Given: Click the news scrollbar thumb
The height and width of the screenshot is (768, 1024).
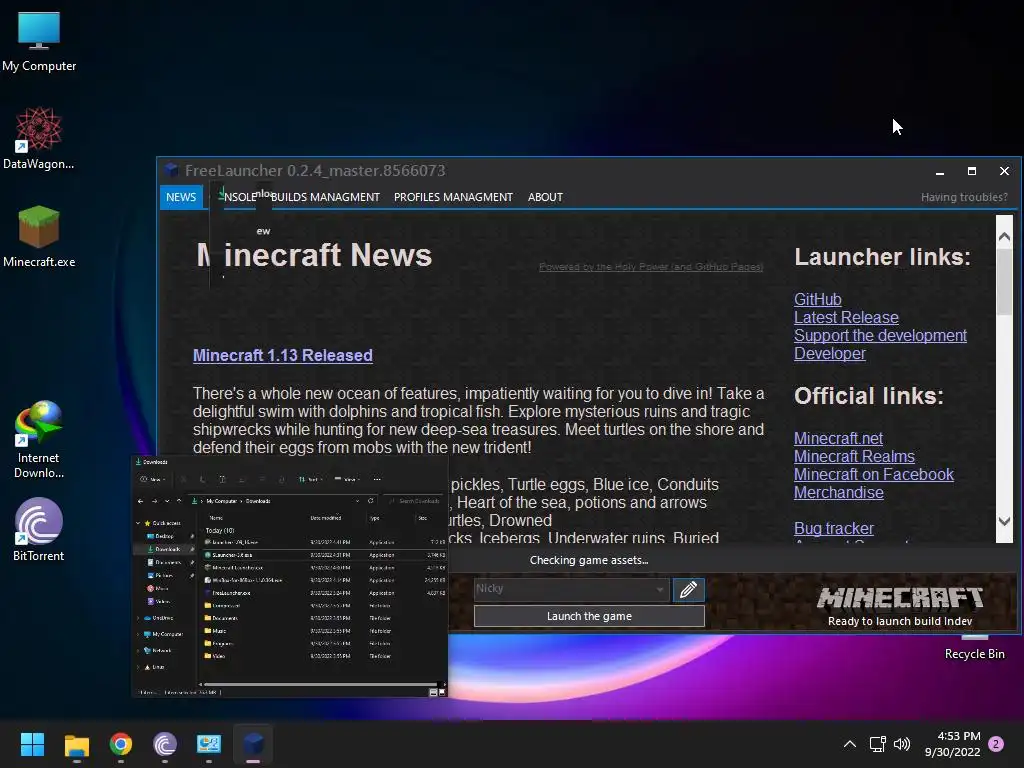Looking at the screenshot, I should click(1004, 282).
